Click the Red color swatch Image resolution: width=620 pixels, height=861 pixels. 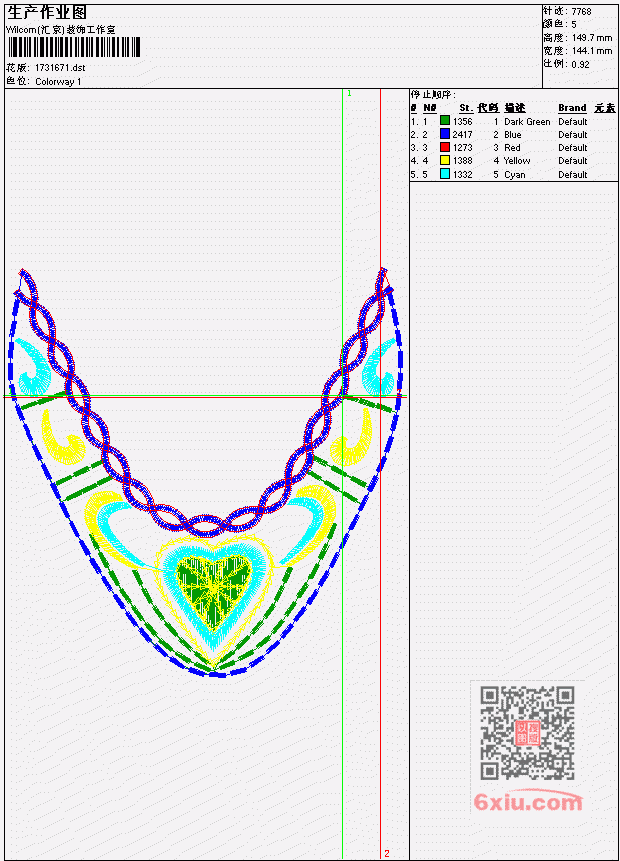pos(445,147)
